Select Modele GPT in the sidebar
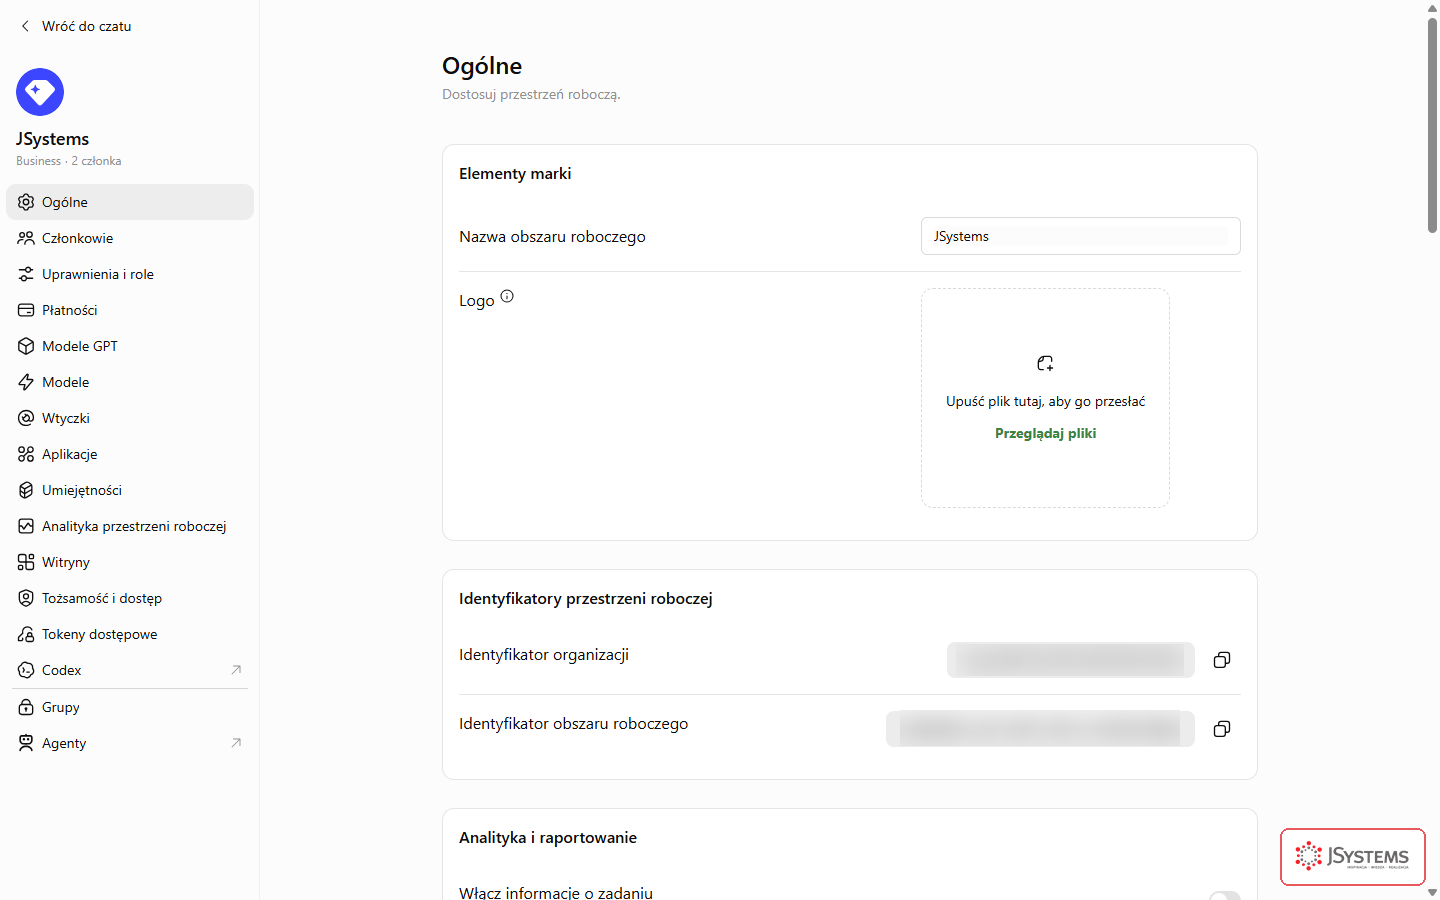This screenshot has height=900, width=1440. (x=130, y=346)
